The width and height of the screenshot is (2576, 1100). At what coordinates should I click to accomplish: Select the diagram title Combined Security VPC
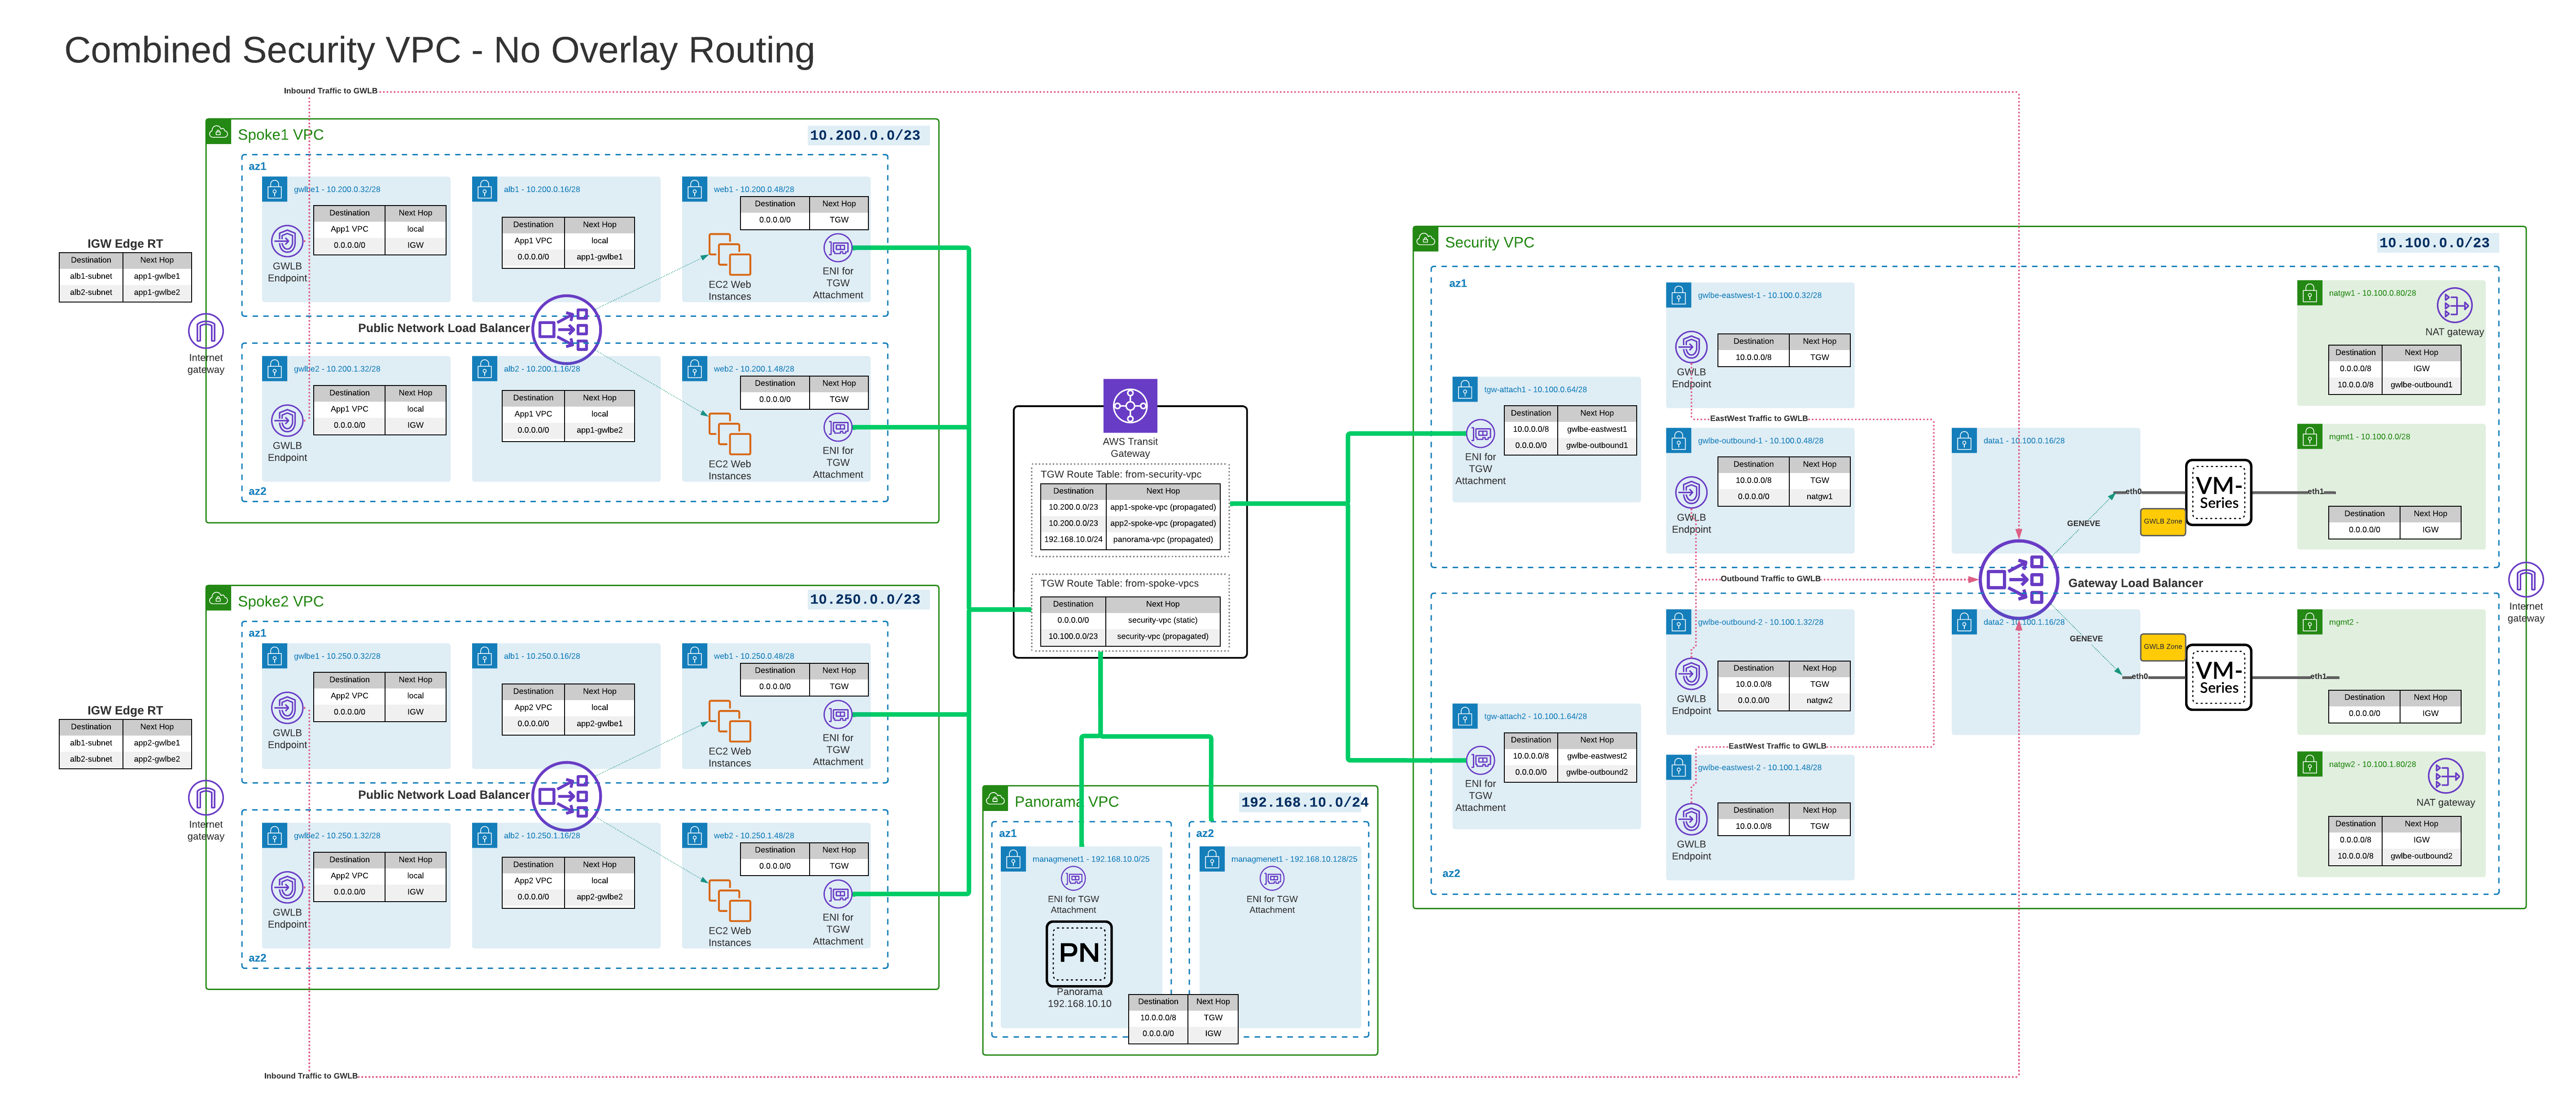pos(439,50)
